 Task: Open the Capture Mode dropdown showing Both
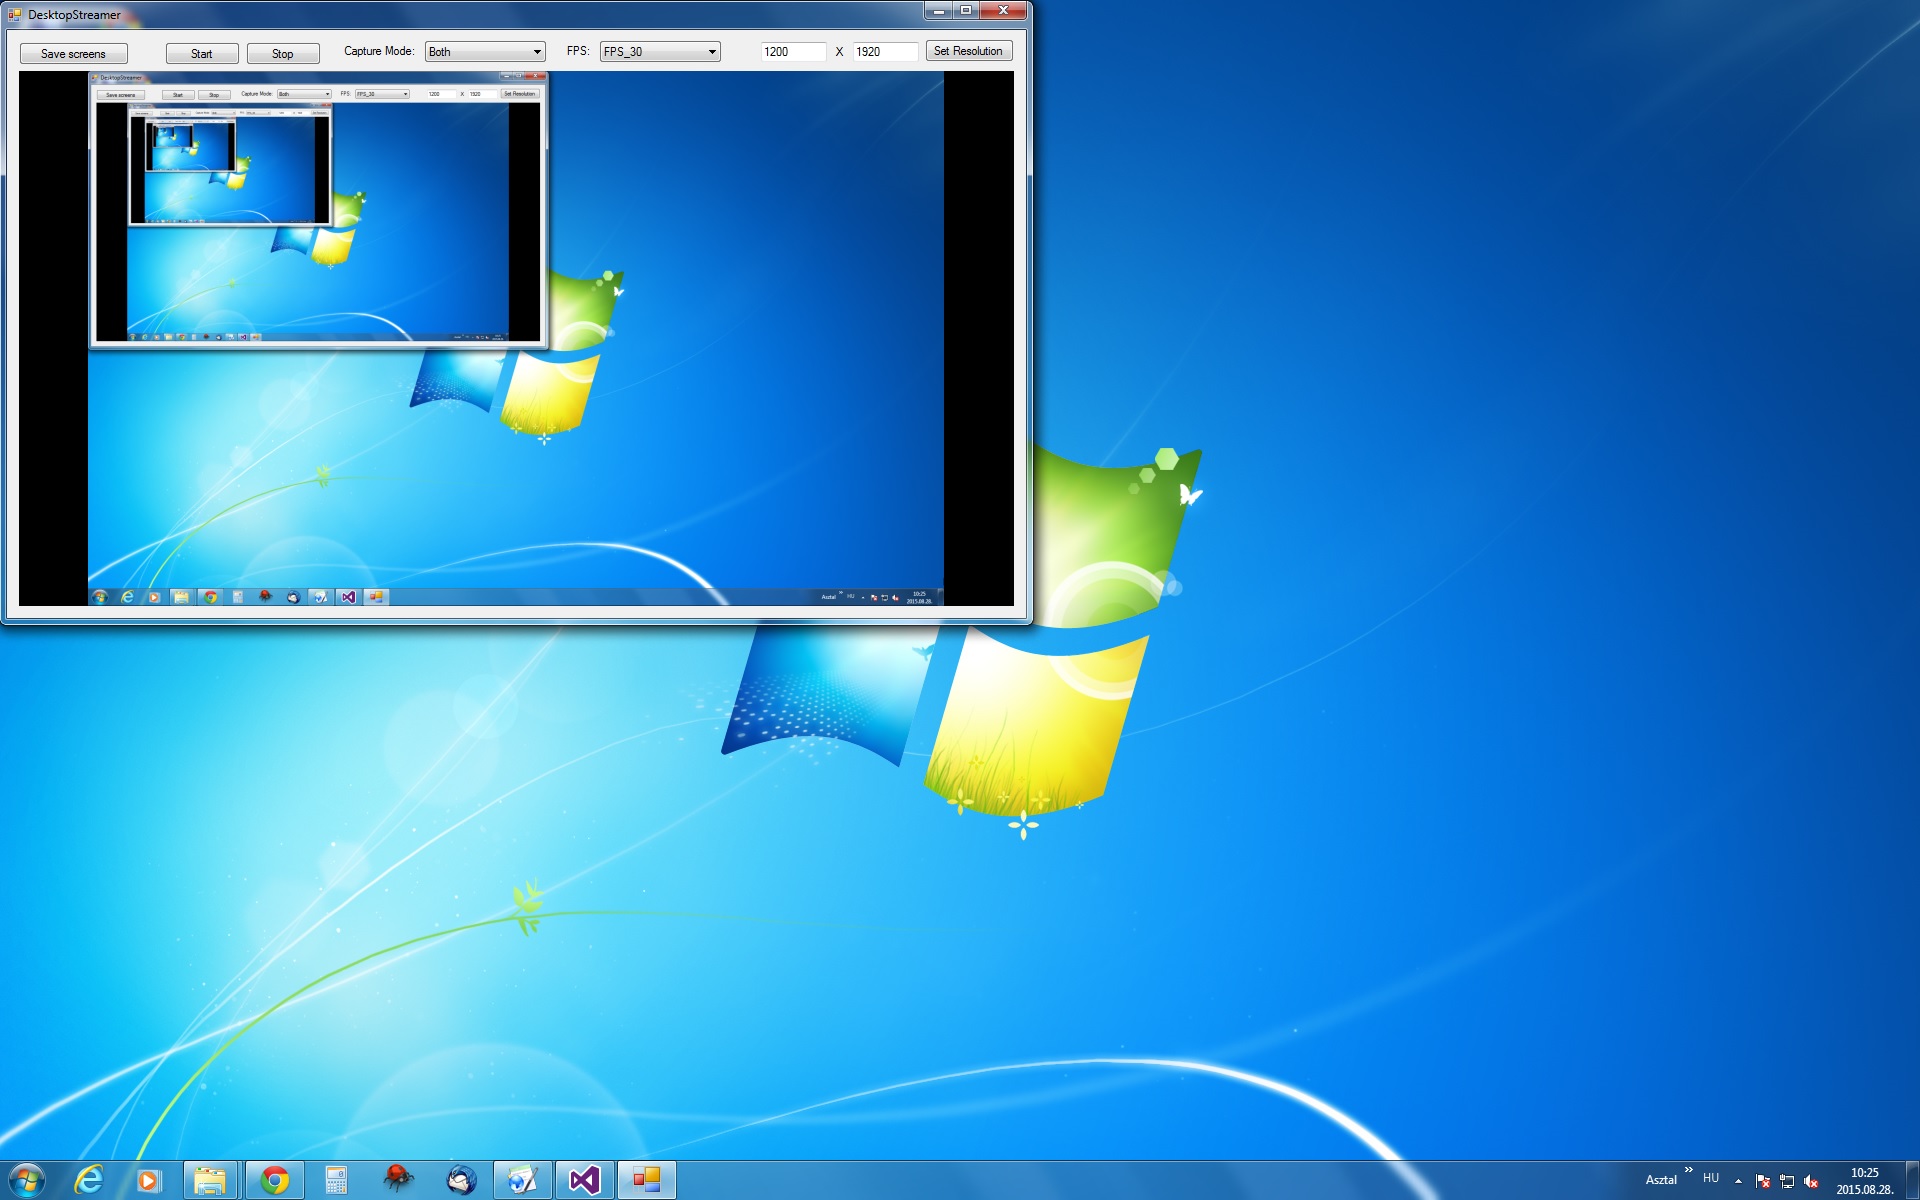pyautogui.click(x=485, y=52)
